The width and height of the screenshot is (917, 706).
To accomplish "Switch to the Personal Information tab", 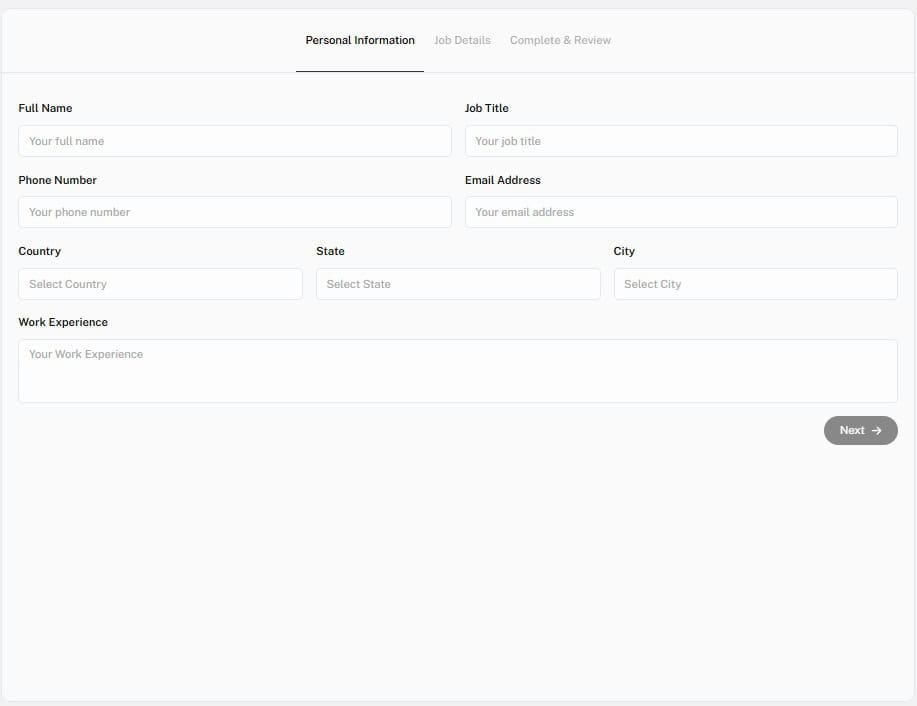I will (x=360, y=41).
